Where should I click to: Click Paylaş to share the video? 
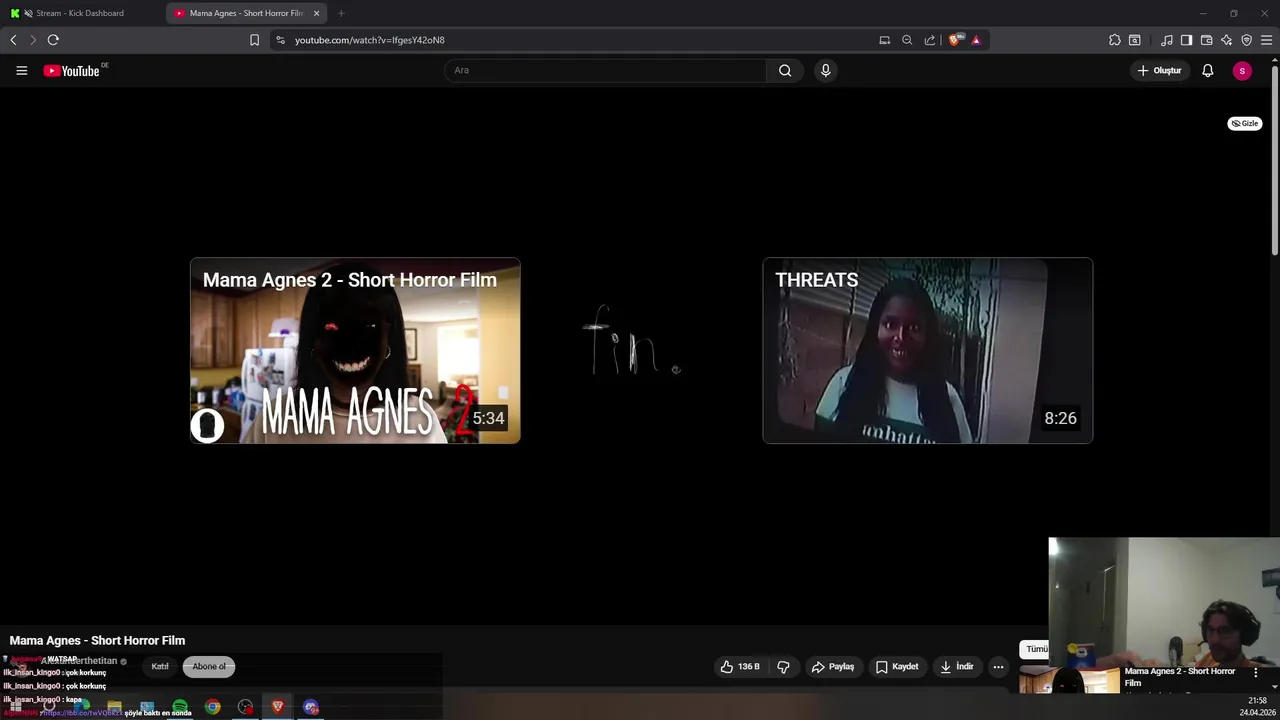click(833, 666)
